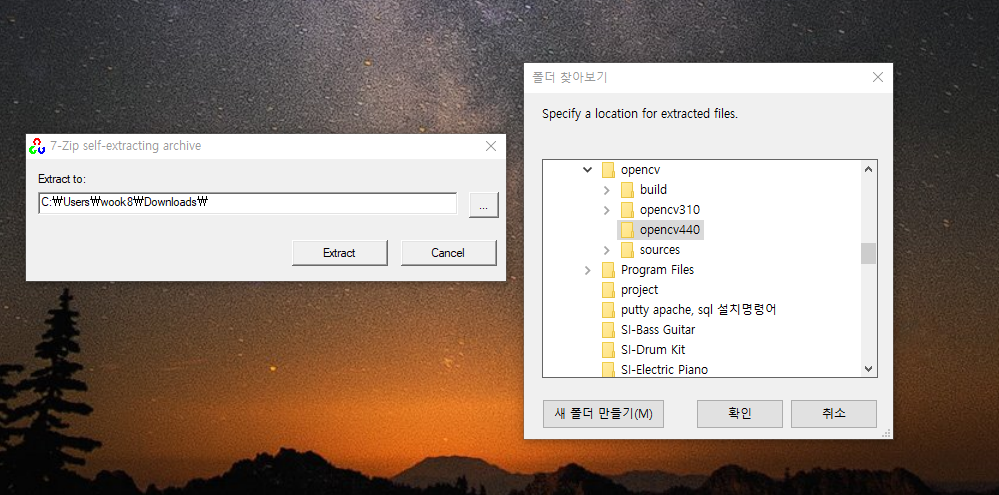Select the Program Files folder icon
Image resolution: width=999 pixels, height=495 pixels.
608,269
